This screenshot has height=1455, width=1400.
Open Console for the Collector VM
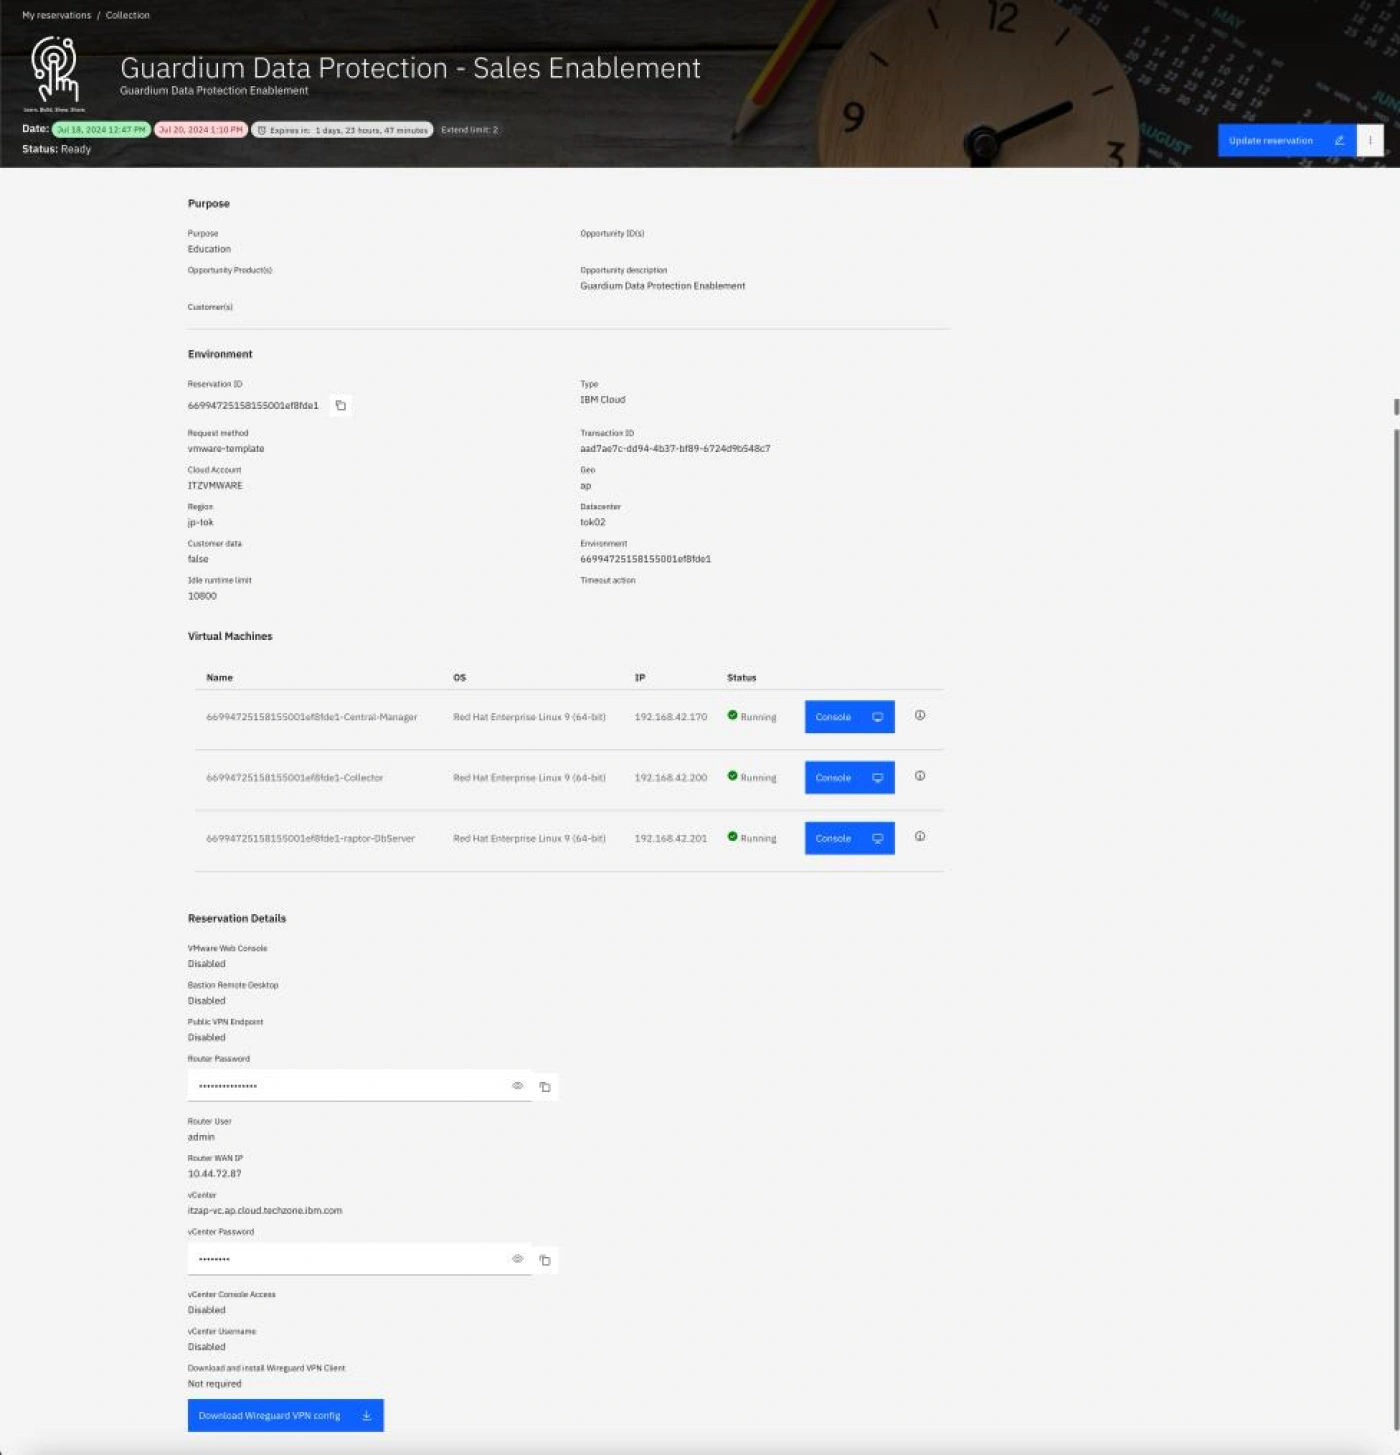(x=849, y=778)
